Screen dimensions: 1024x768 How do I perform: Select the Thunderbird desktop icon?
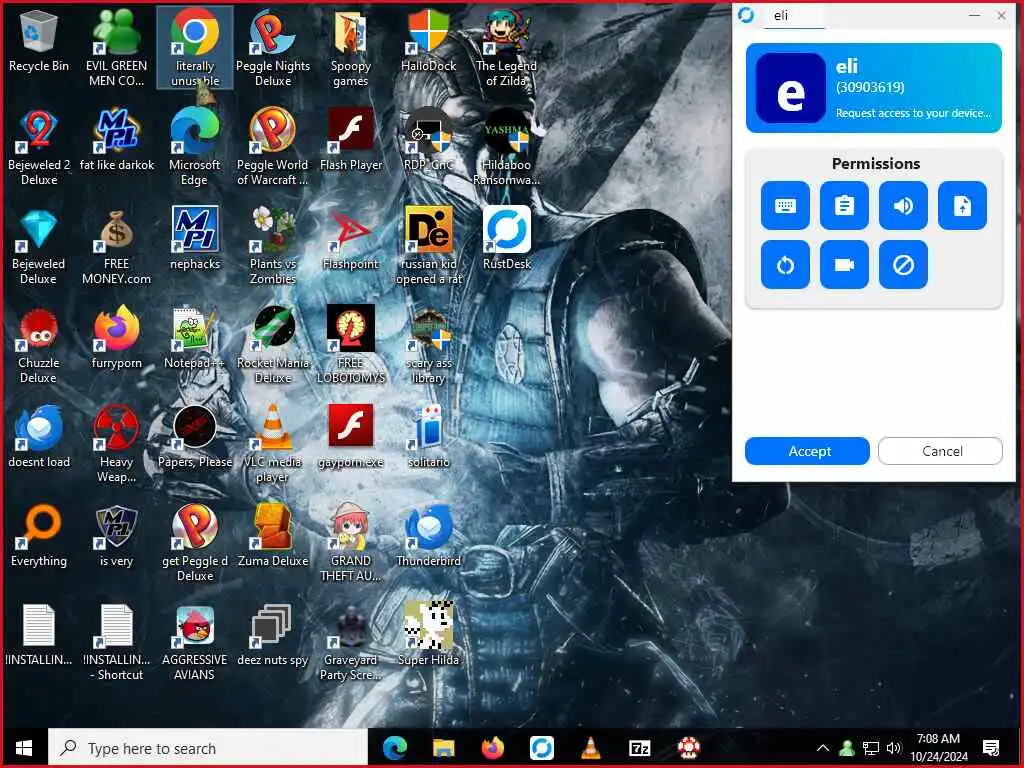pyautogui.click(x=428, y=537)
